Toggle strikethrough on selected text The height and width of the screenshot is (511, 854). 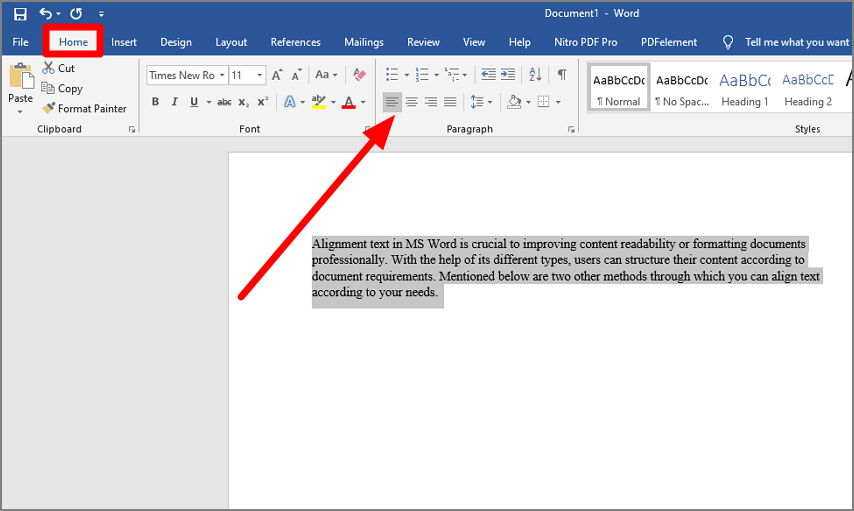(224, 102)
